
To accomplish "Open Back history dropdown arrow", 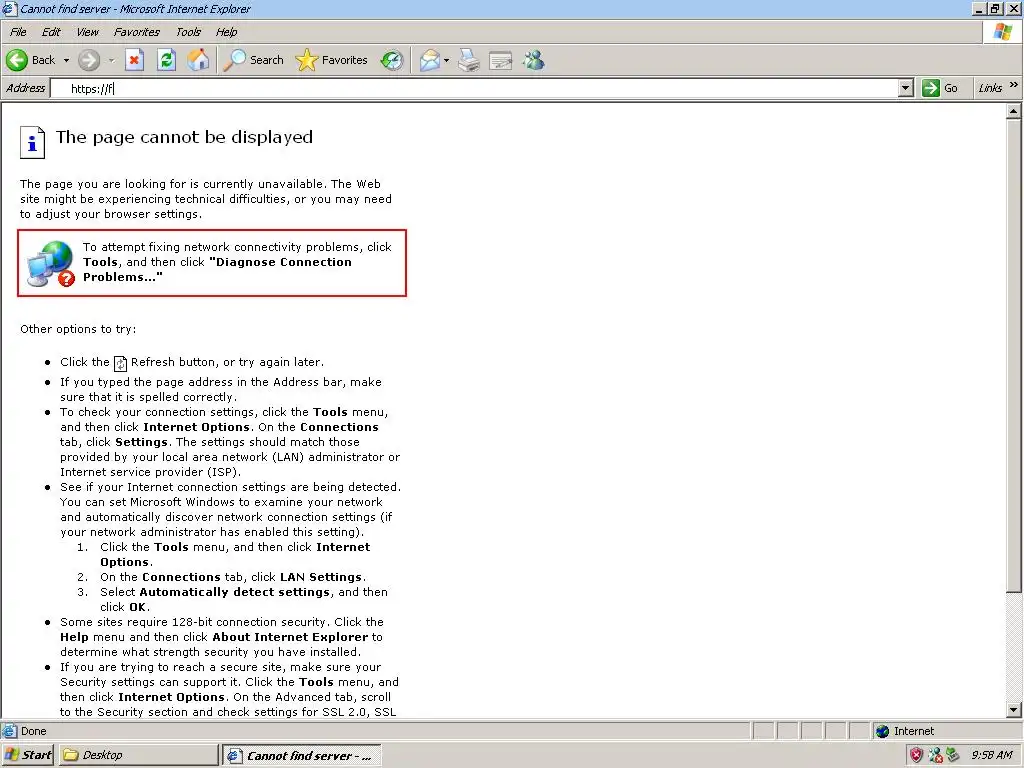I will (66, 60).
